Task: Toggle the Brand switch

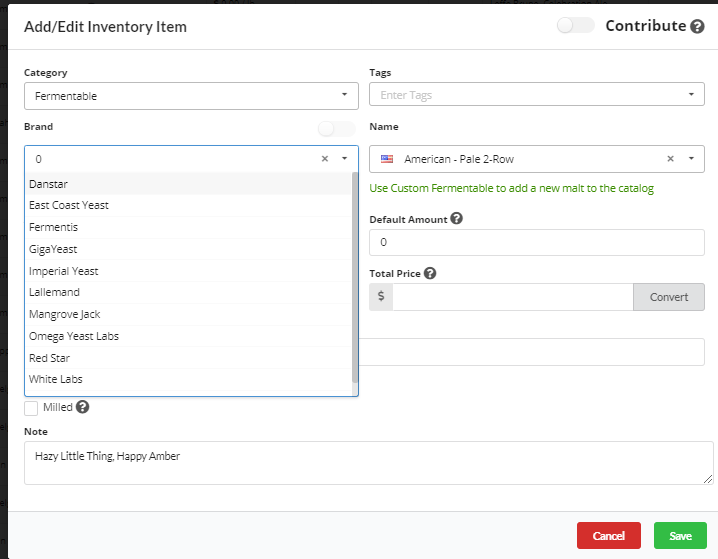Action: (337, 129)
